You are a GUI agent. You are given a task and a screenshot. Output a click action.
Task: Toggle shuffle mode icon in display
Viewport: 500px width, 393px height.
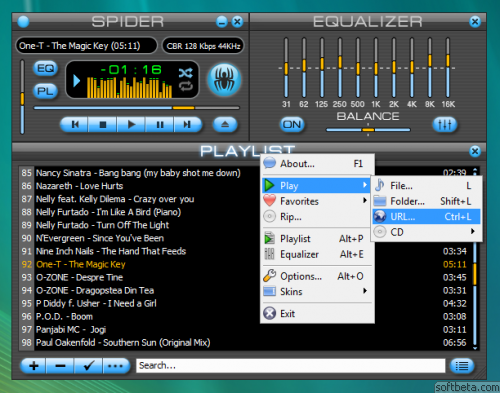[185, 73]
